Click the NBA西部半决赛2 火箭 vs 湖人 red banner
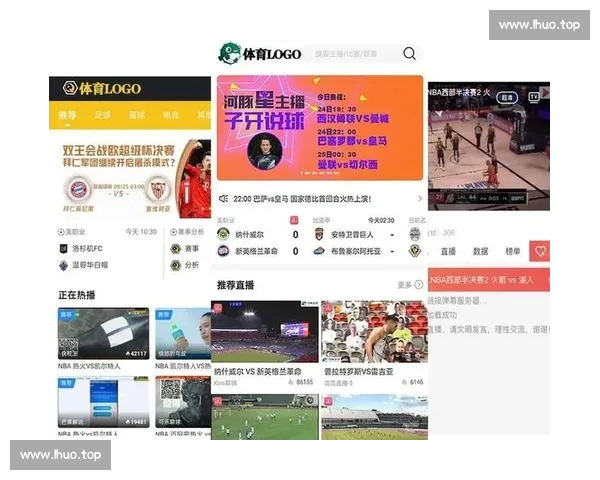This screenshot has height=480, width=600. click(489, 280)
